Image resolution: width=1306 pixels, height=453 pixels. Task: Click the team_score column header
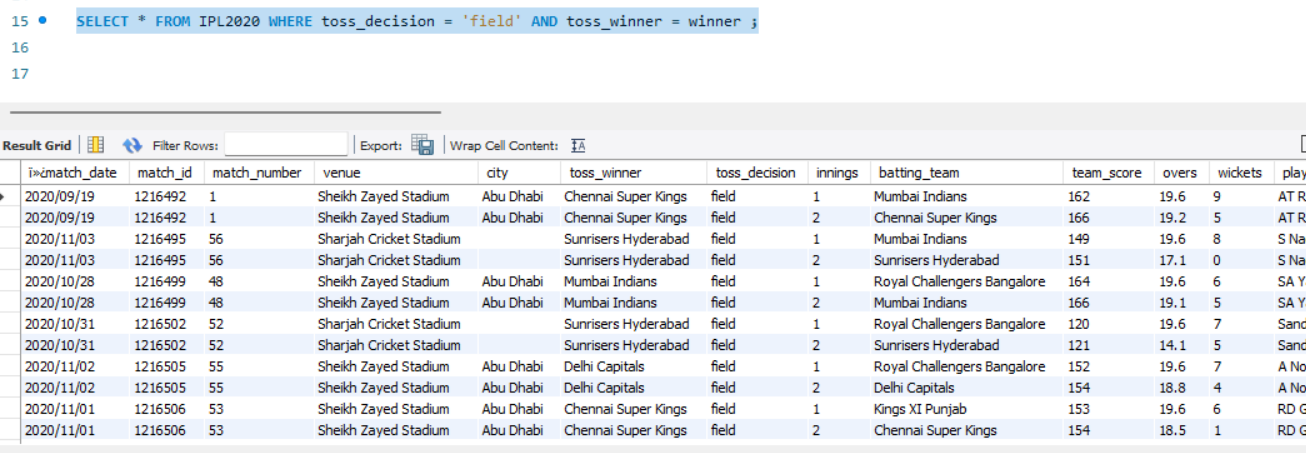[1109, 173]
